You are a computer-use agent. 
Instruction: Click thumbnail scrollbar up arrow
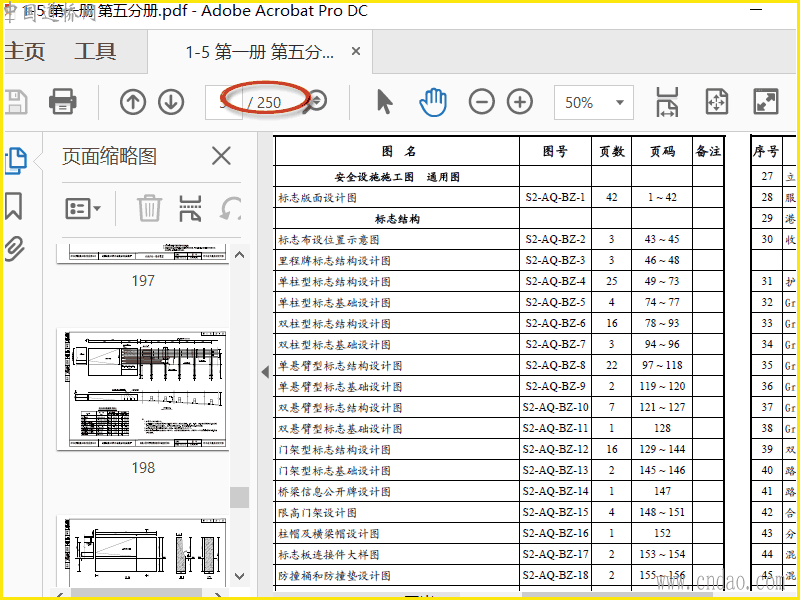[x=239, y=255]
